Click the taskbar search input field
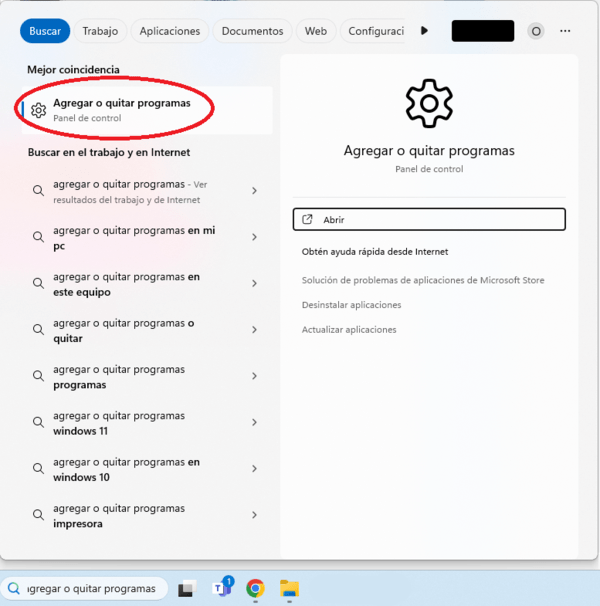Screen dimensions: 600x606 [84, 588]
